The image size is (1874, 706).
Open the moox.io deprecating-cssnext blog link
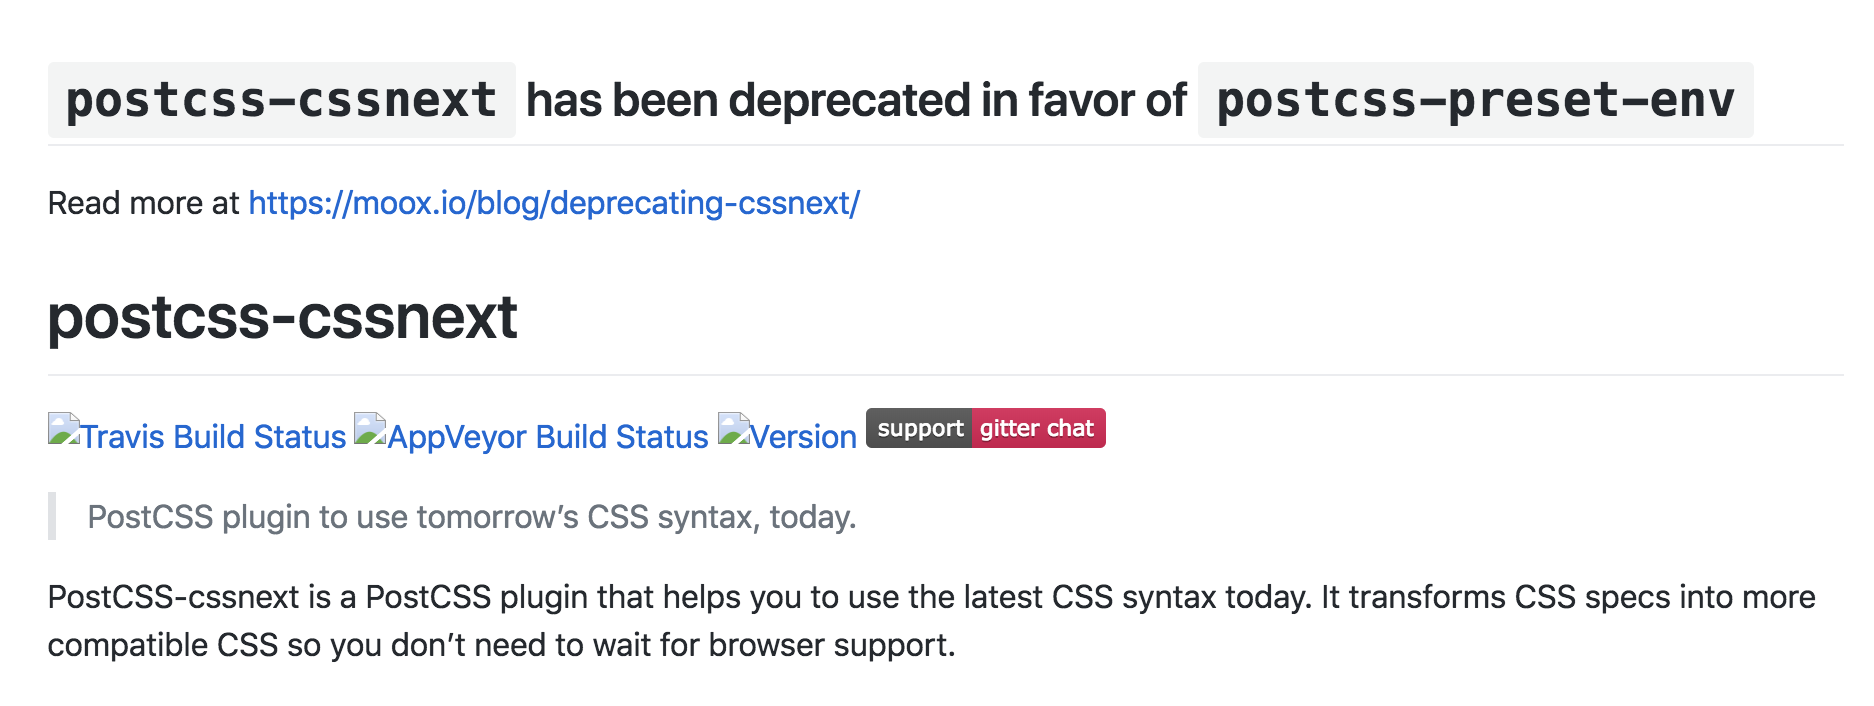pyautogui.click(x=554, y=203)
